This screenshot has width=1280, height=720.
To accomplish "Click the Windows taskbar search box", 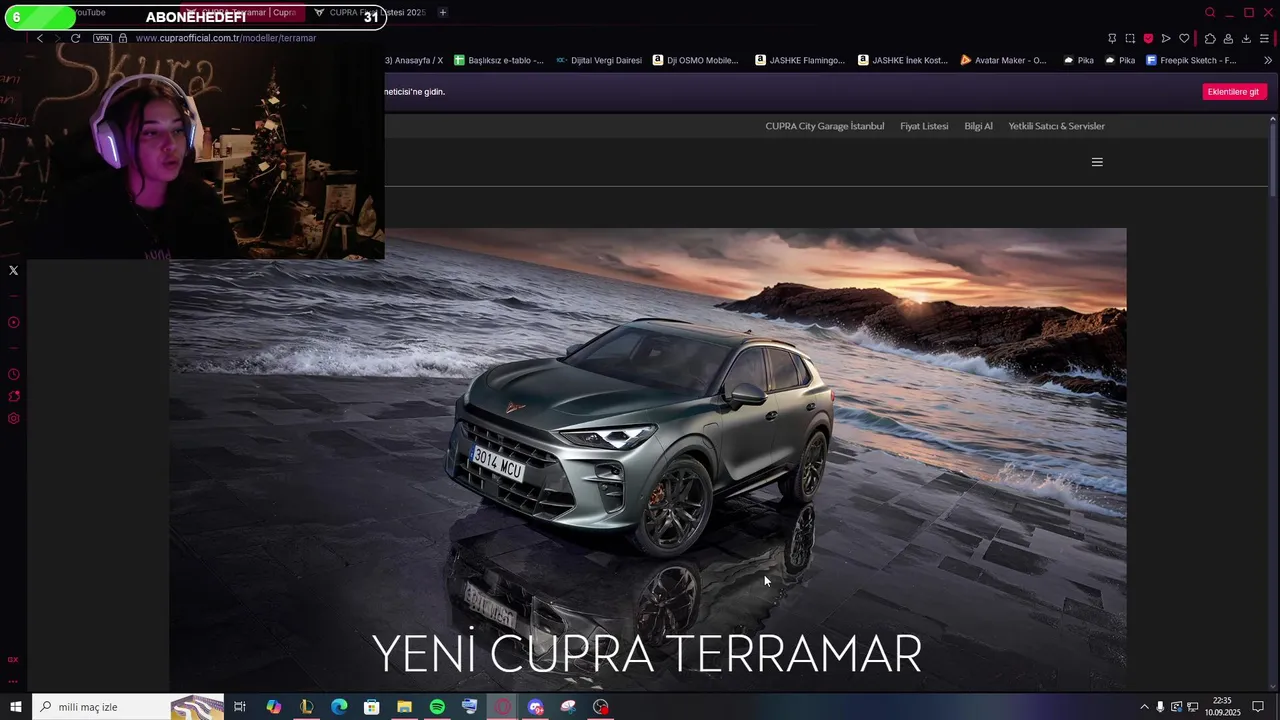I will click(128, 707).
